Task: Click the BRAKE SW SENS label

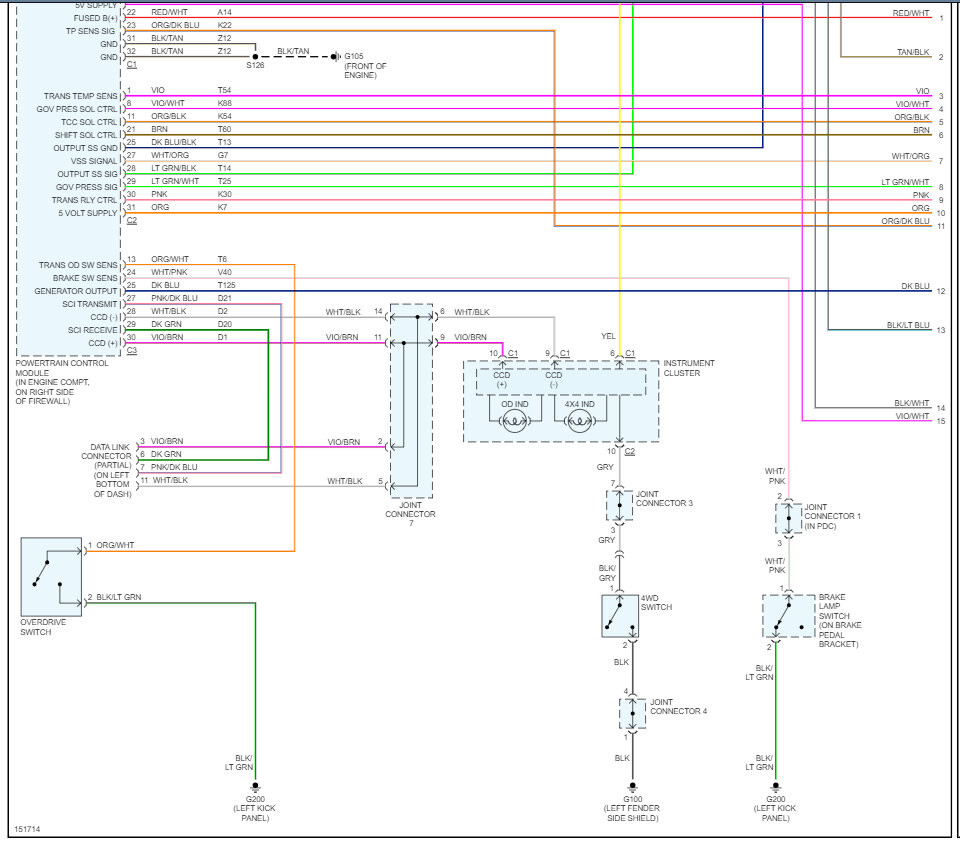Action: tap(85, 278)
